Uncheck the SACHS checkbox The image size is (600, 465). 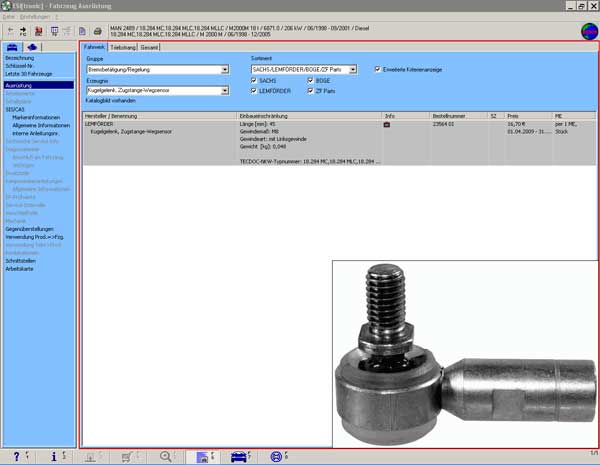254,80
